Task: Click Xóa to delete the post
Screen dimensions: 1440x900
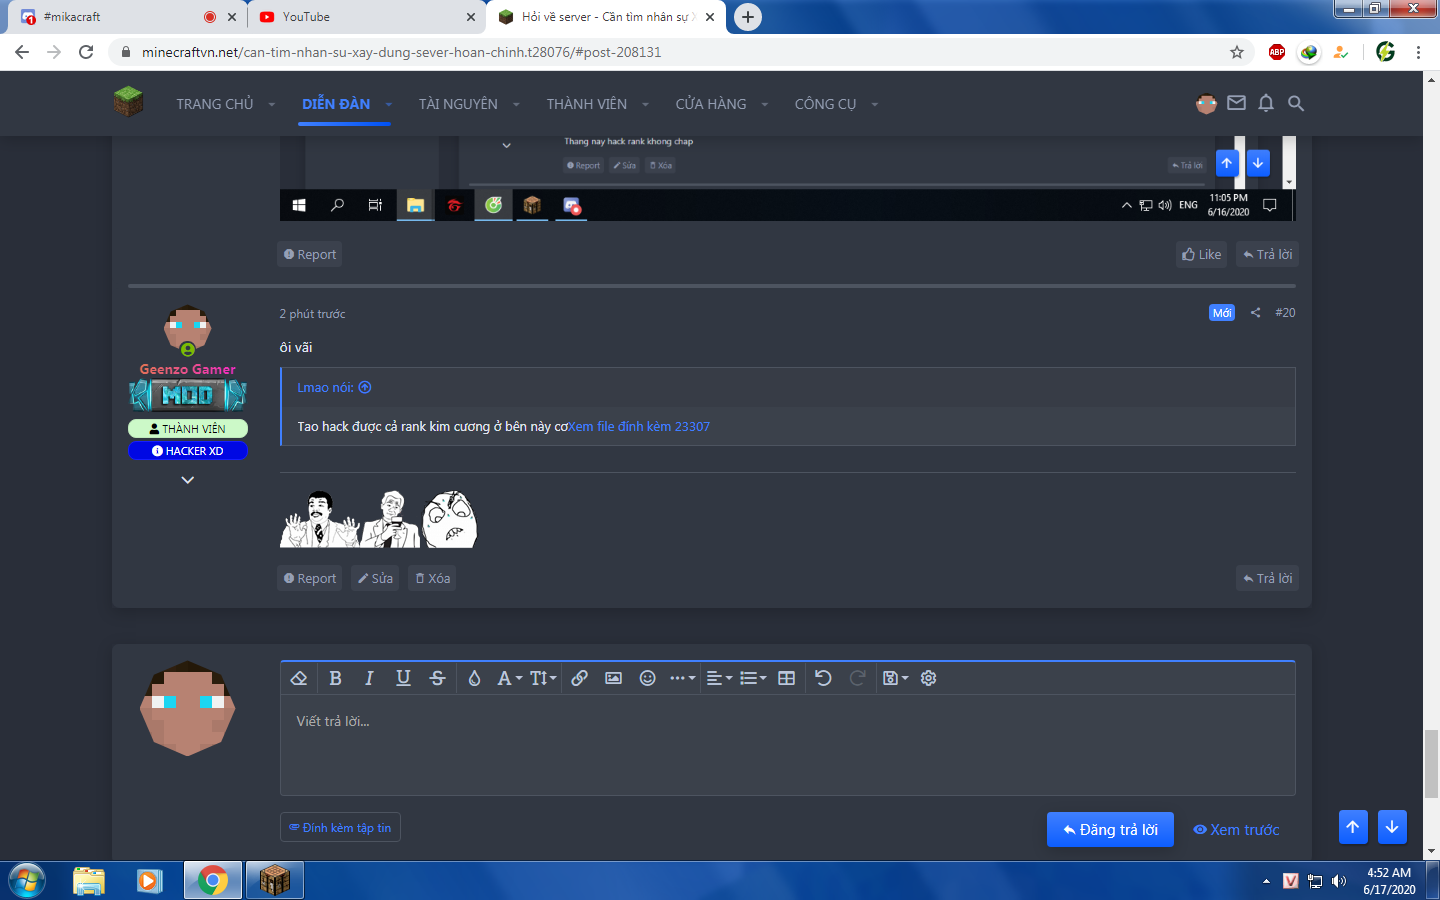Action: 432,578
